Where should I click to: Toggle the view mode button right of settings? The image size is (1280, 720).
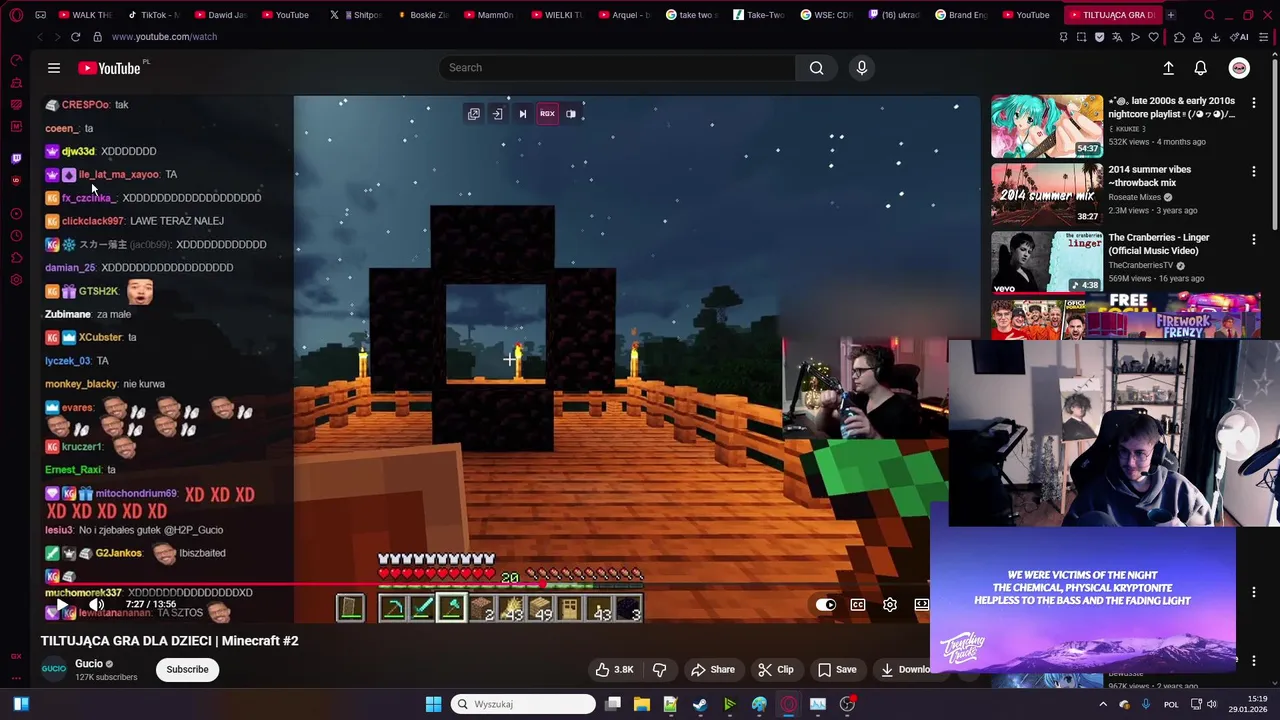[922, 605]
